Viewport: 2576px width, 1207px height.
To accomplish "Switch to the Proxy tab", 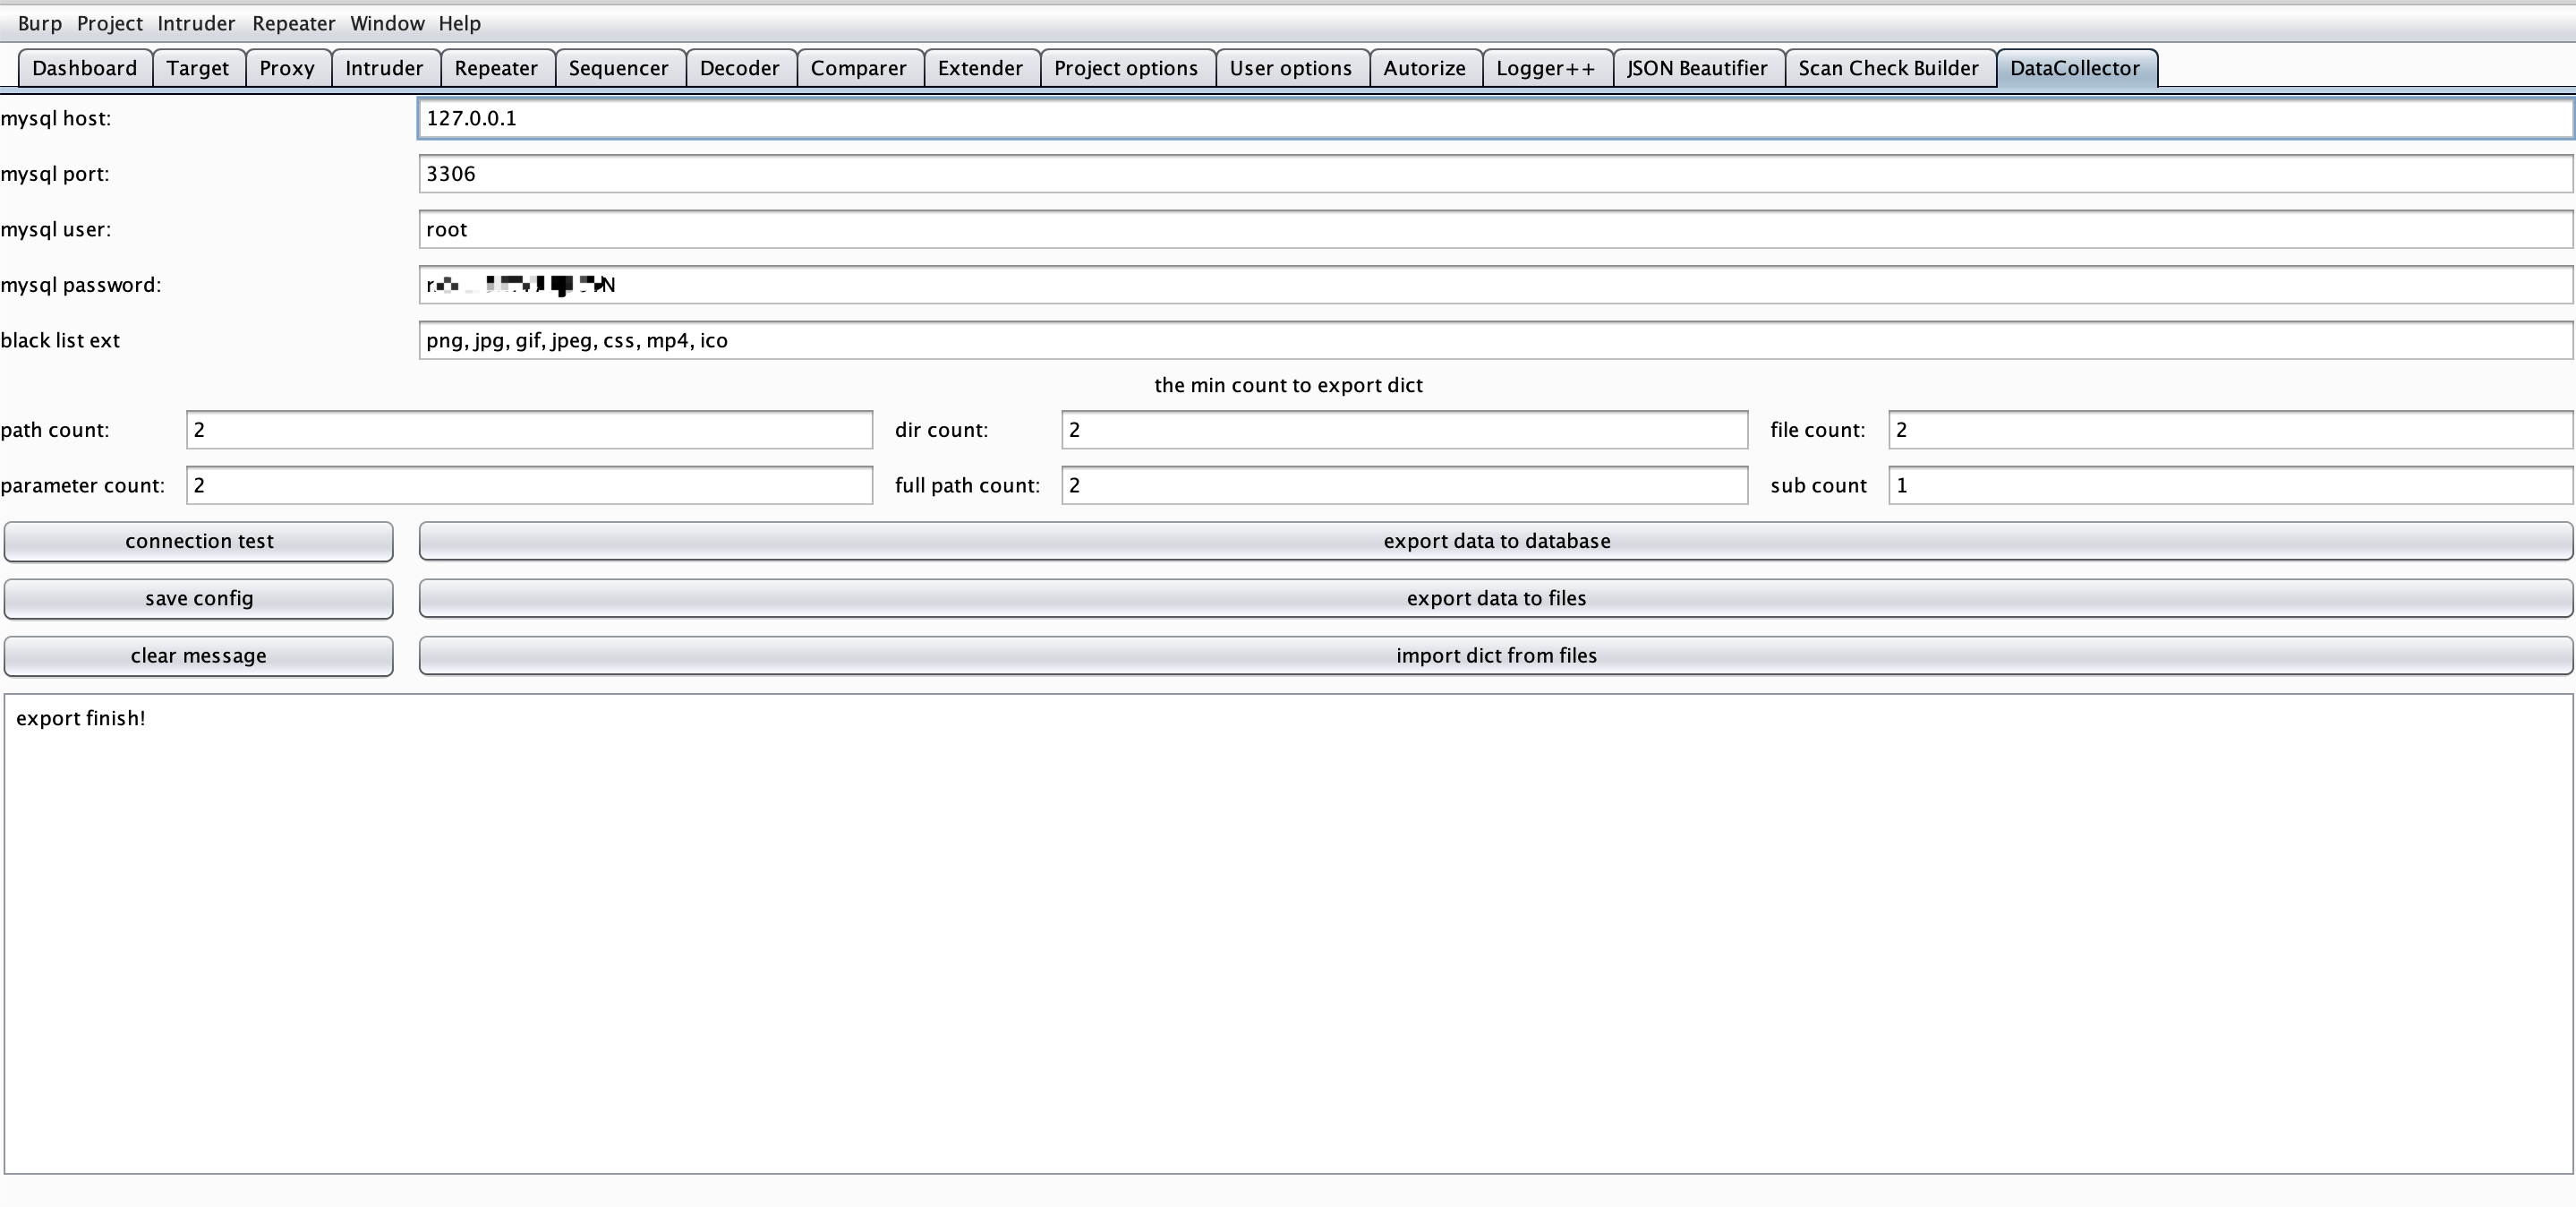I will click(x=287, y=68).
